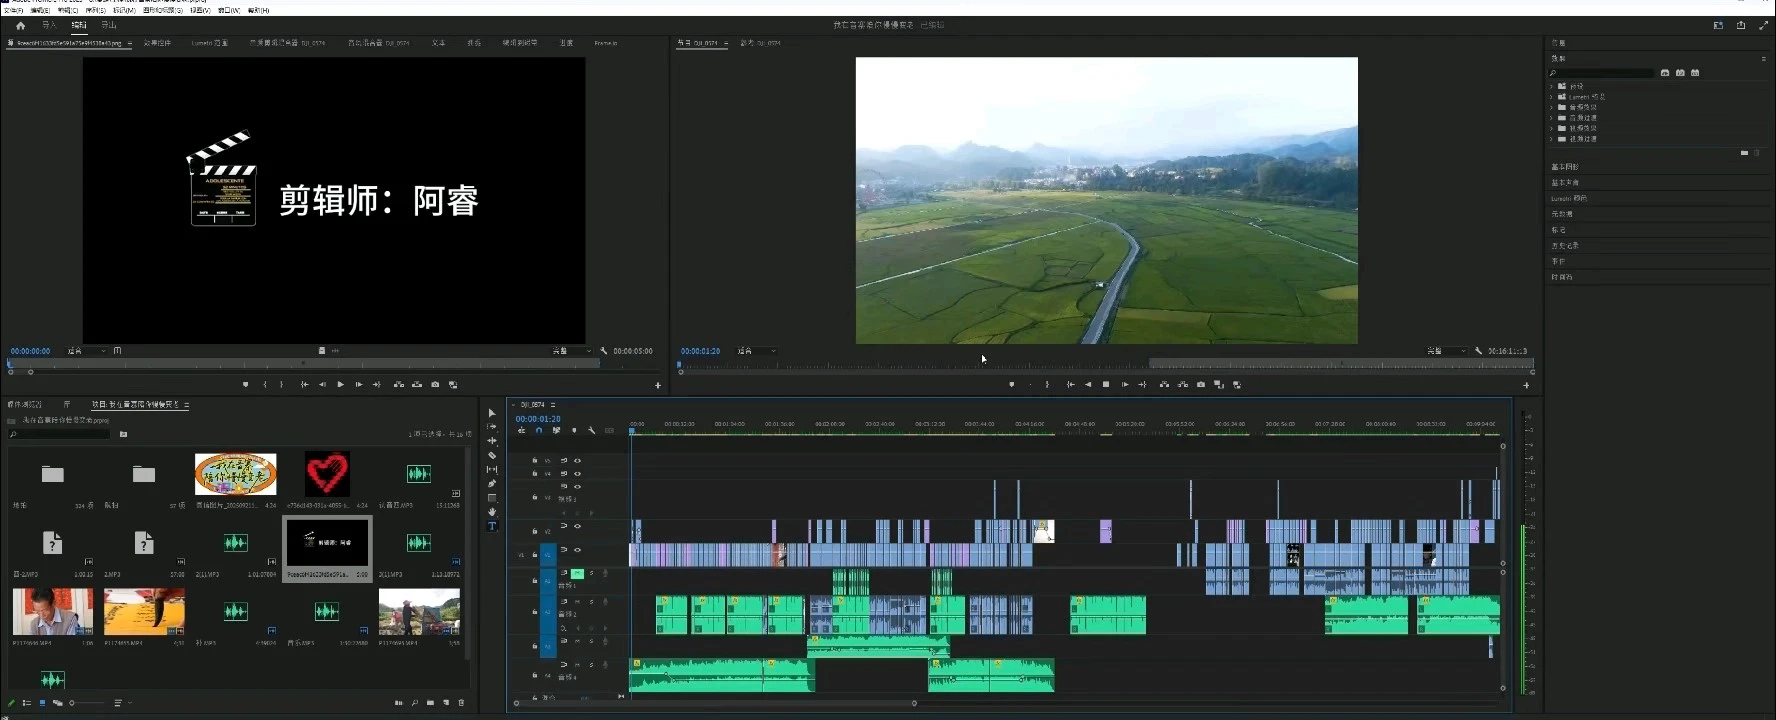Expand the Lumetri presets folder in Effects

[1551, 97]
